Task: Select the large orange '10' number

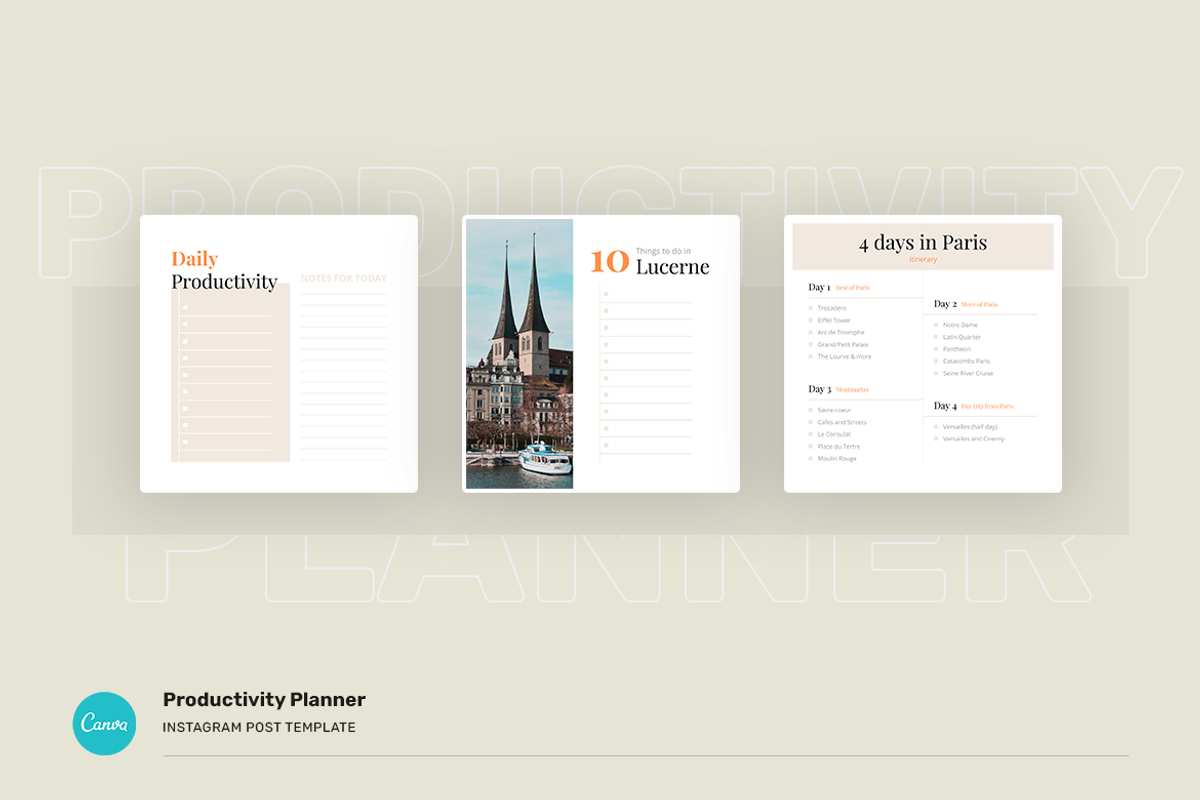Action: [x=610, y=262]
